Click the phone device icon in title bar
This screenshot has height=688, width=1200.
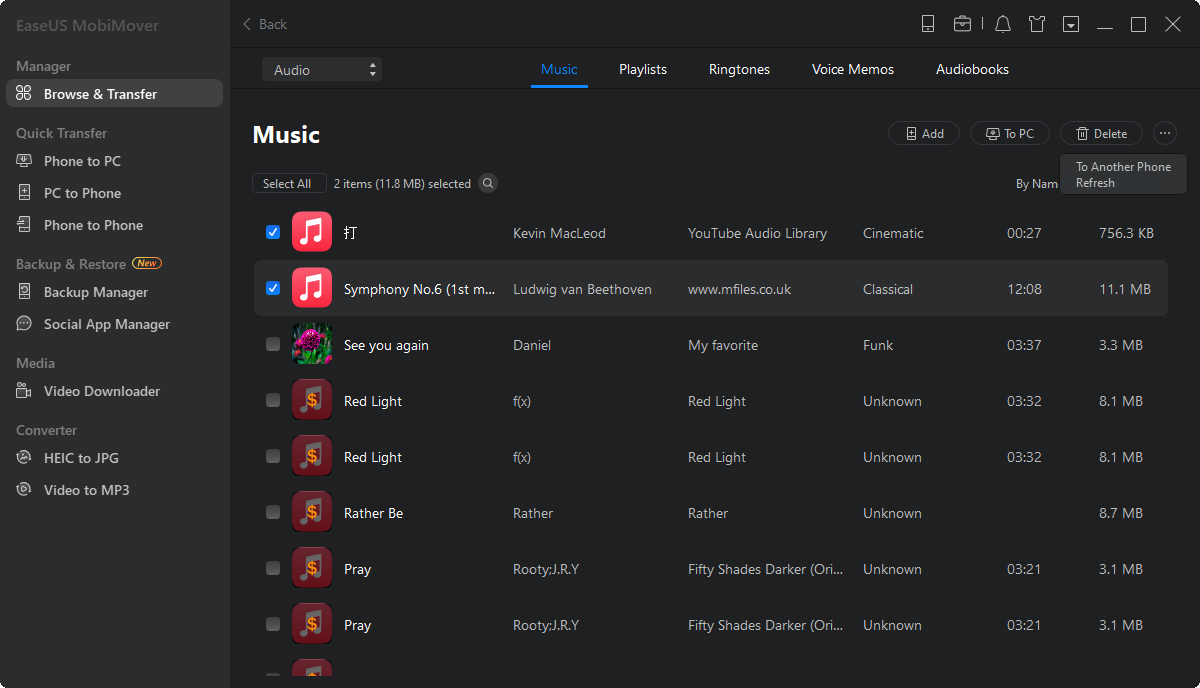(x=928, y=24)
